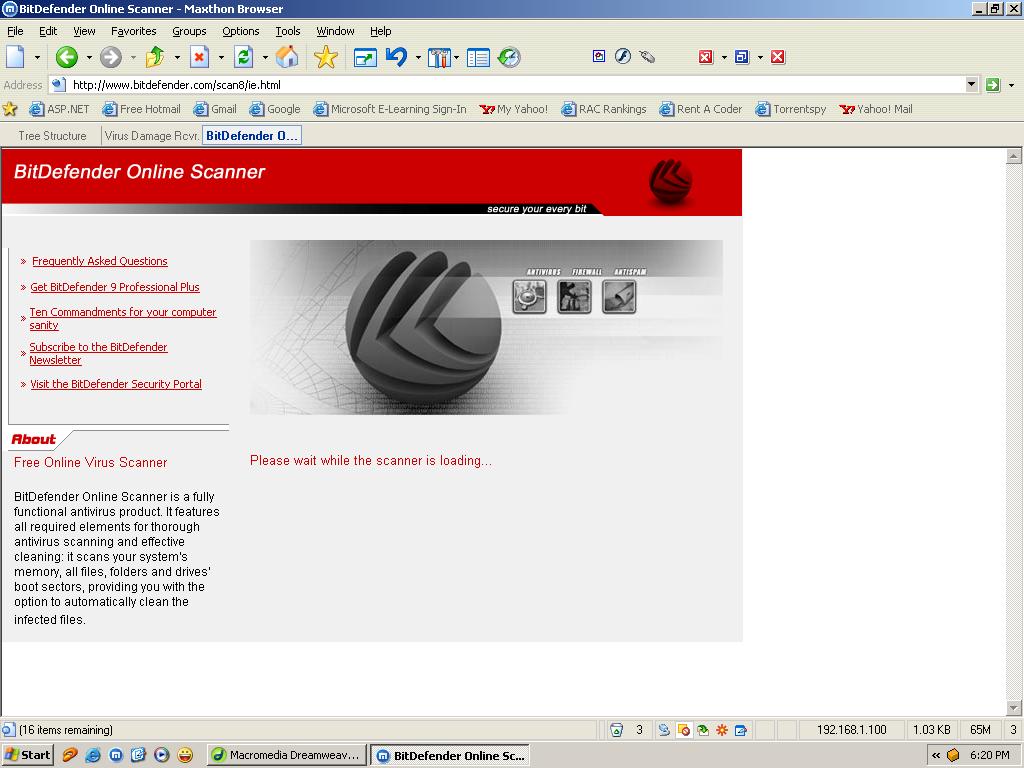Expand the Up button dropdown arrow
This screenshot has width=1024, height=768.
pyautogui.click(x=177, y=57)
